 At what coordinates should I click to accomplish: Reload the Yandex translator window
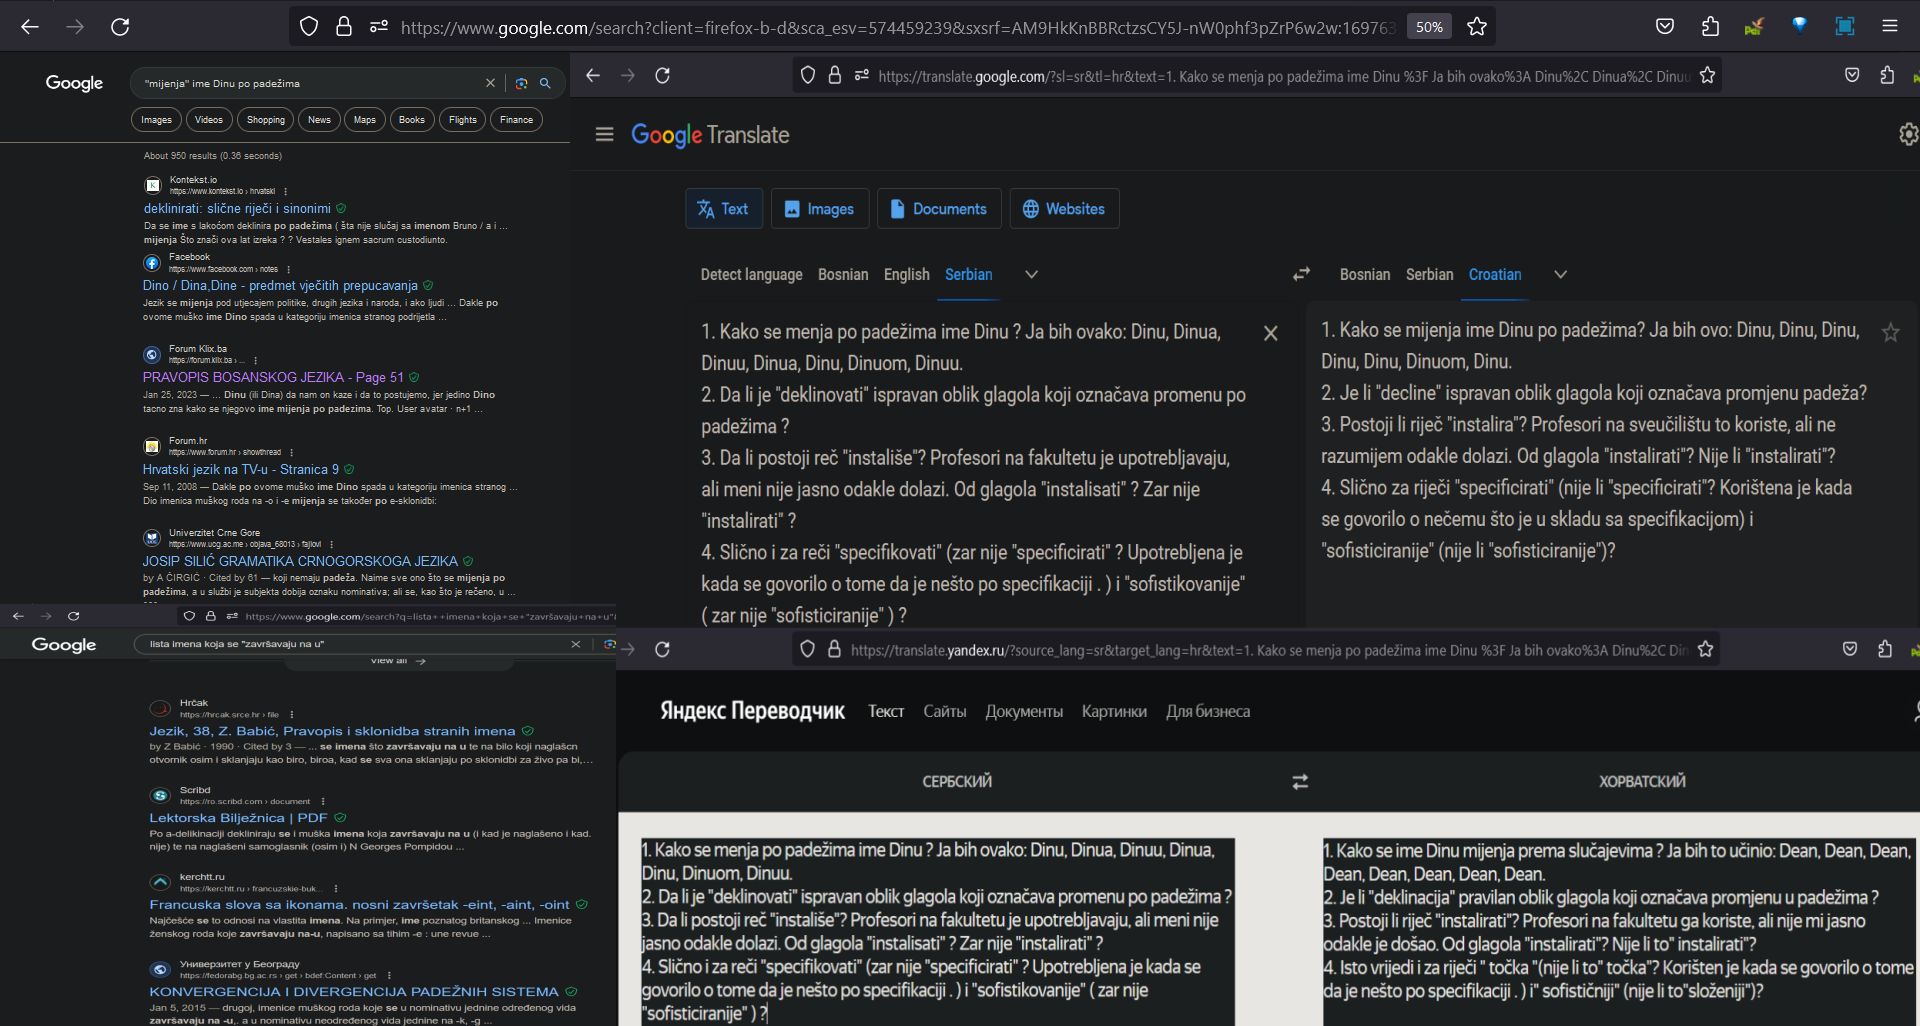pyautogui.click(x=662, y=649)
